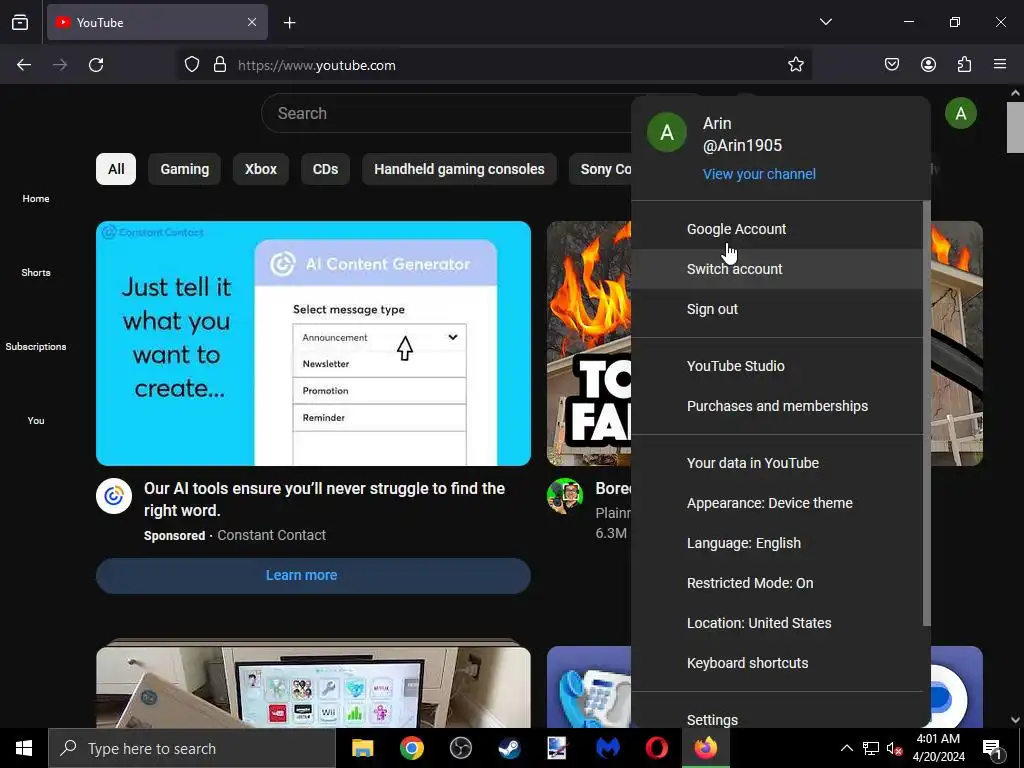Open Purchases and memberships
This screenshot has height=768, width=1024.
pyautogui.click(x=777, y=406)
